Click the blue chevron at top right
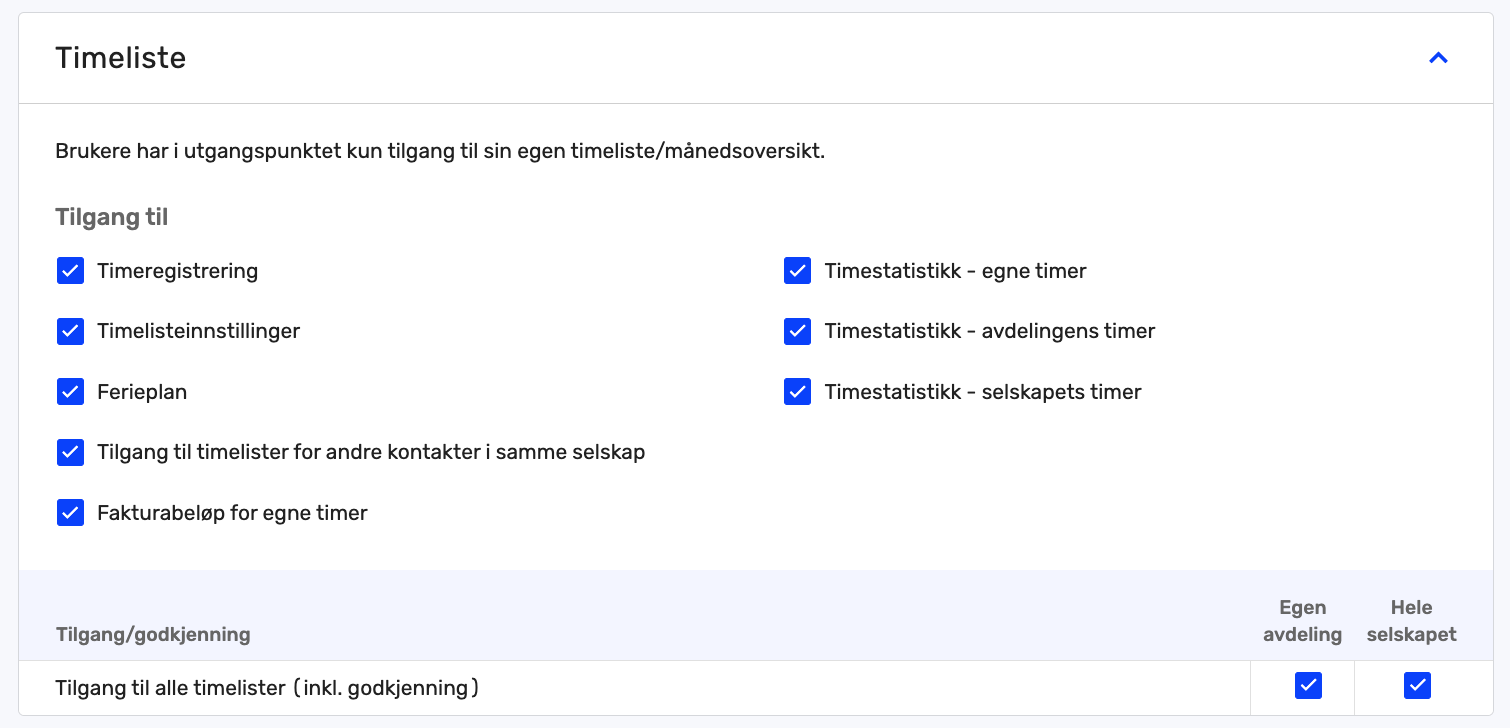Image resolution: width=1510 pixels, height=728 pixels. coord(1439,57)
